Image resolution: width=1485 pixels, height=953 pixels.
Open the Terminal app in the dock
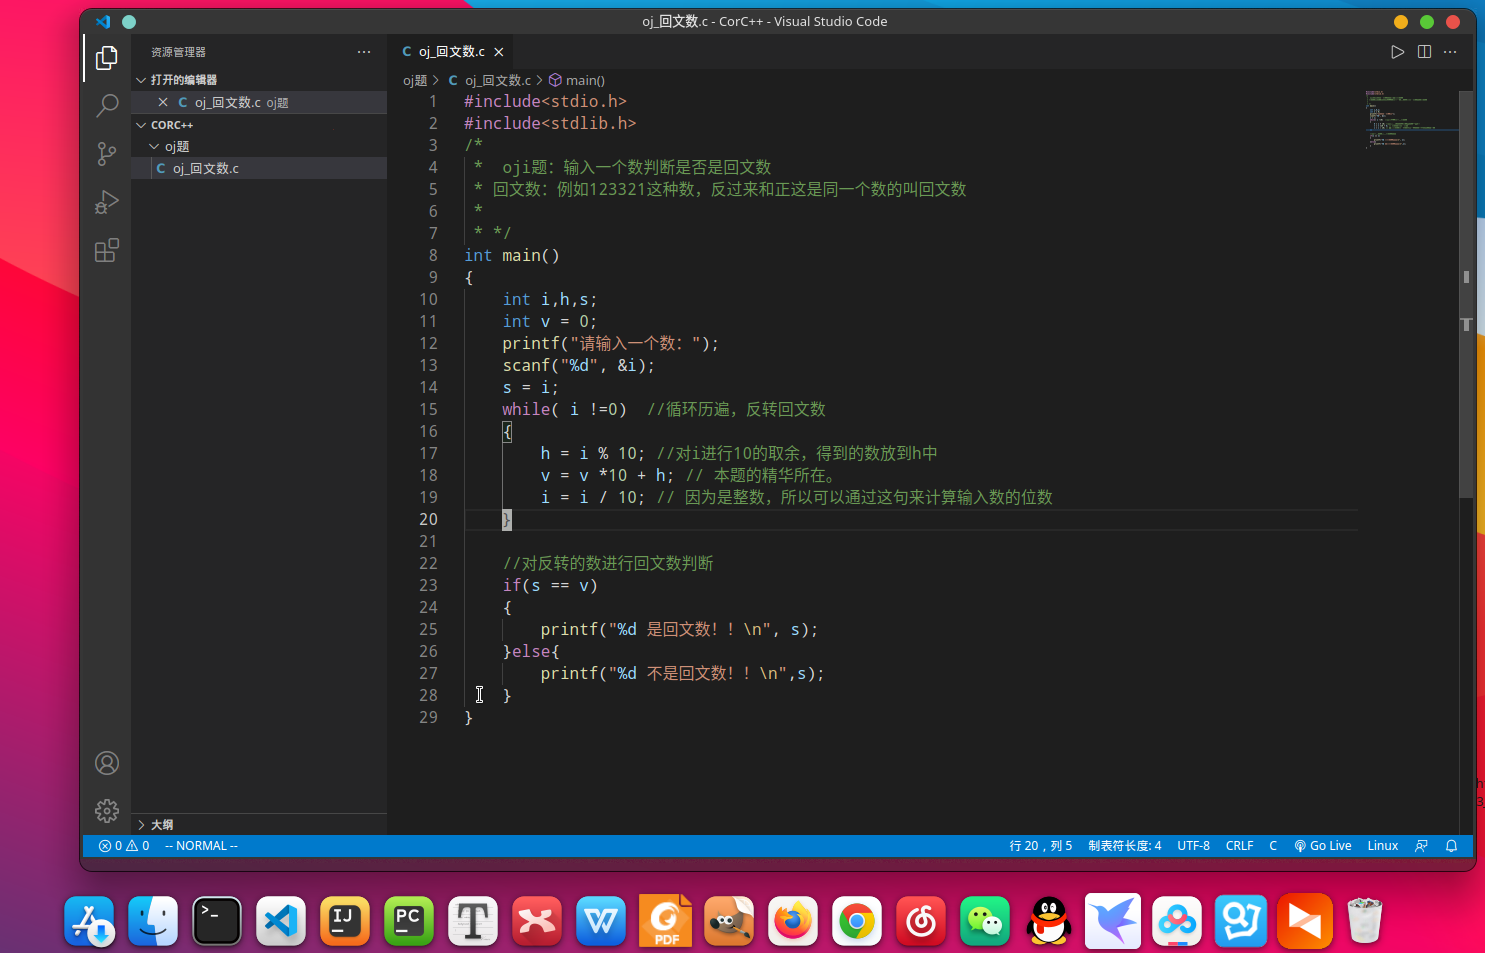217,920
